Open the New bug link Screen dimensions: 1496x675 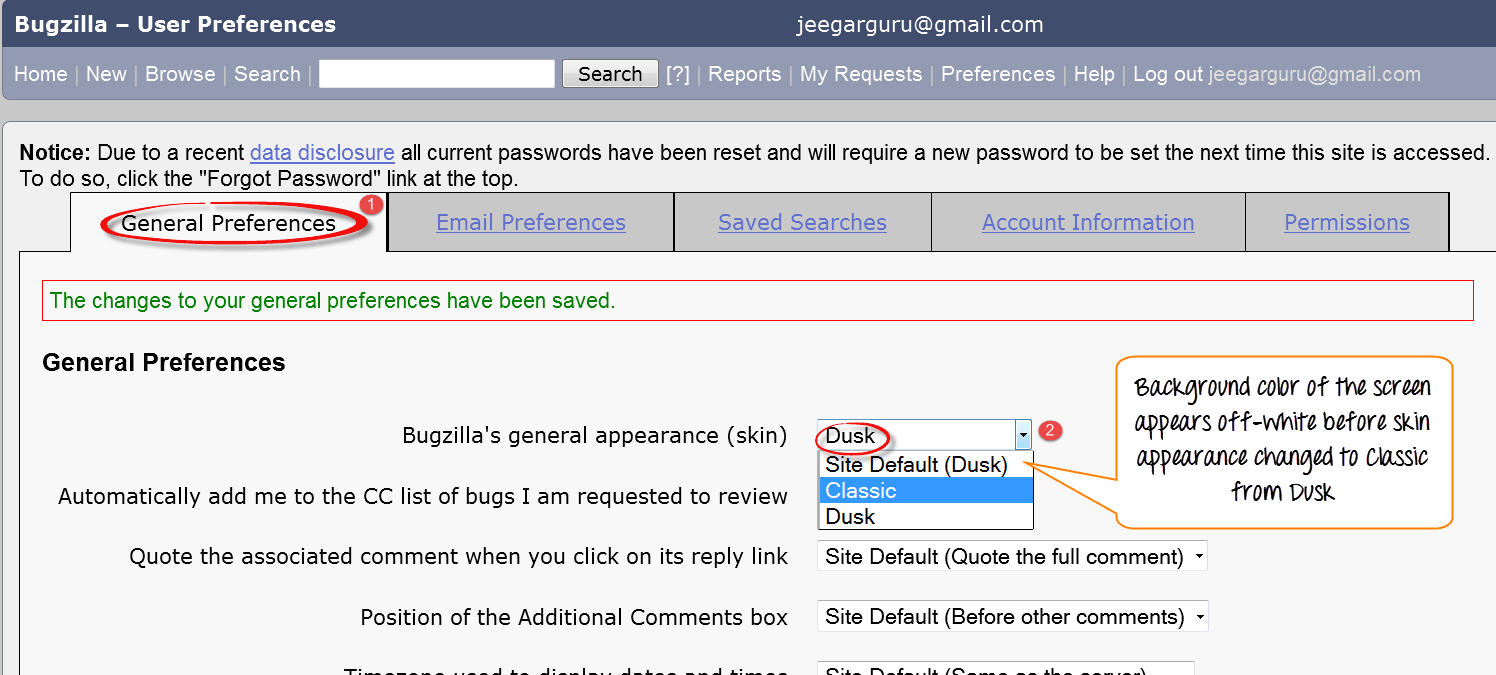(106, 74)
